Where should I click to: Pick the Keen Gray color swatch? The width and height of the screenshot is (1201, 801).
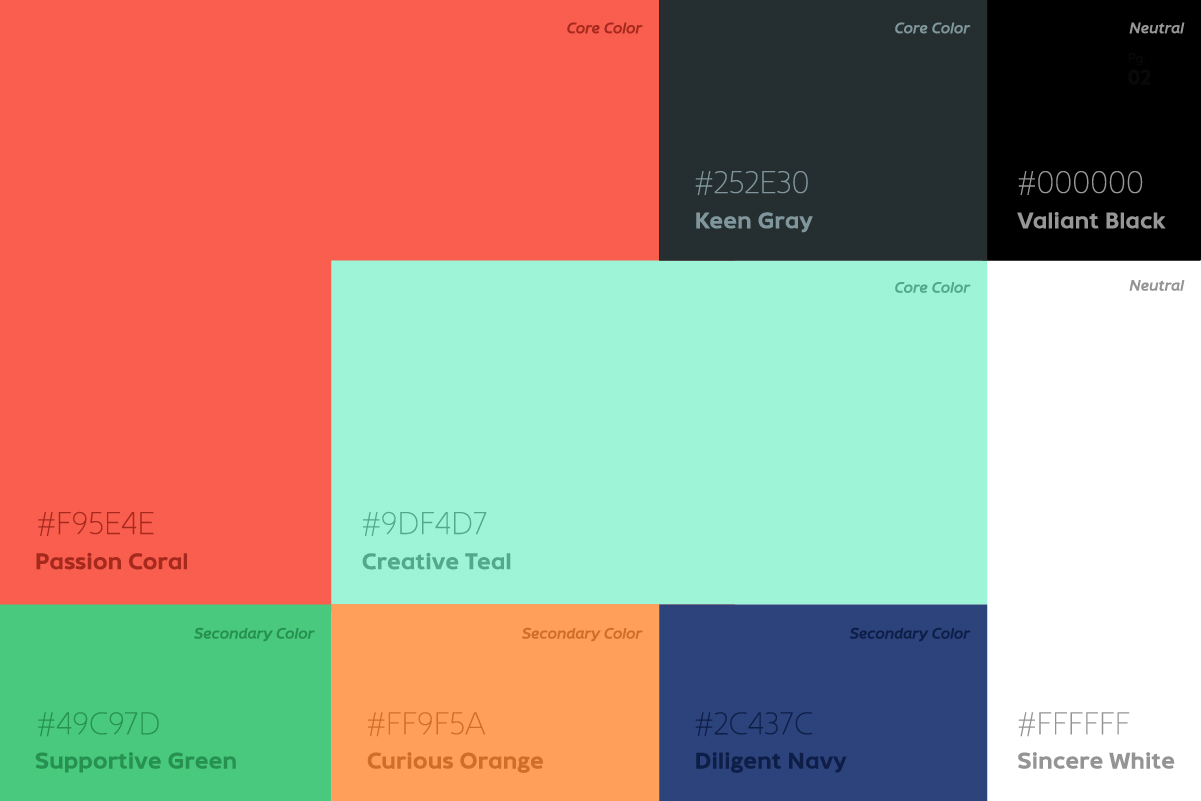click(822, 110)
